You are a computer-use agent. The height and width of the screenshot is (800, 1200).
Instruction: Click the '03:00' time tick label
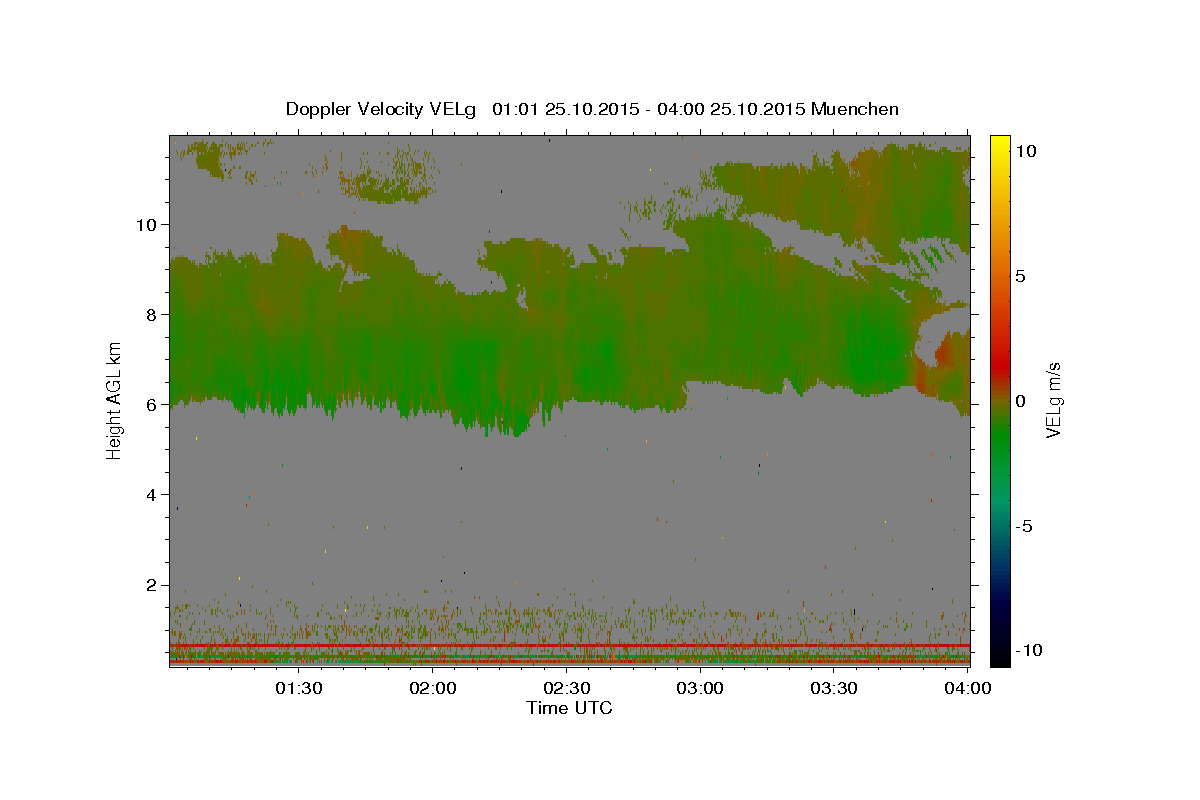(700, 688)
